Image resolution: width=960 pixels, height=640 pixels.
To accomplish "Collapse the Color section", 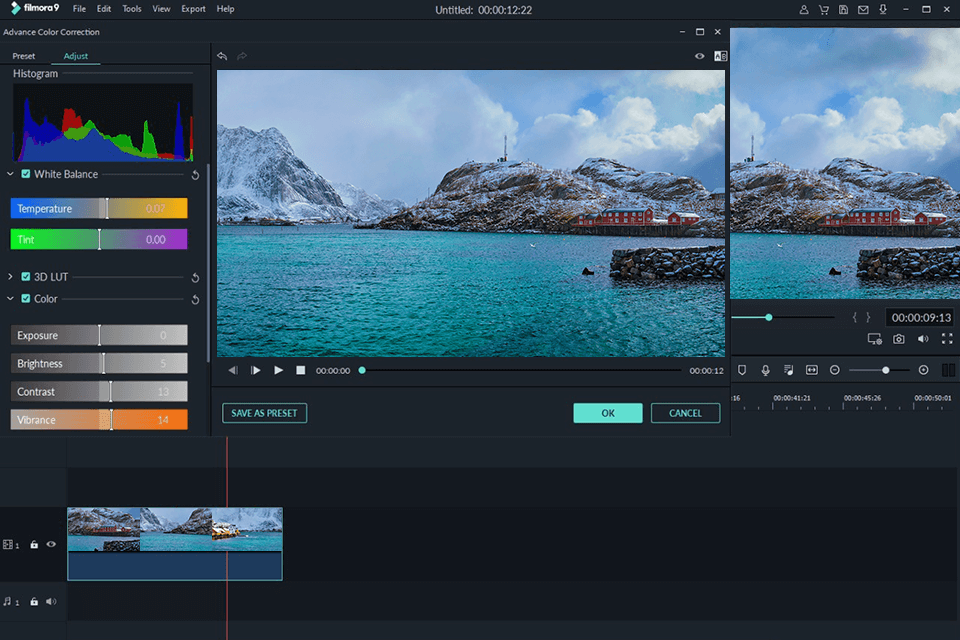I will (x=11, y=299).
